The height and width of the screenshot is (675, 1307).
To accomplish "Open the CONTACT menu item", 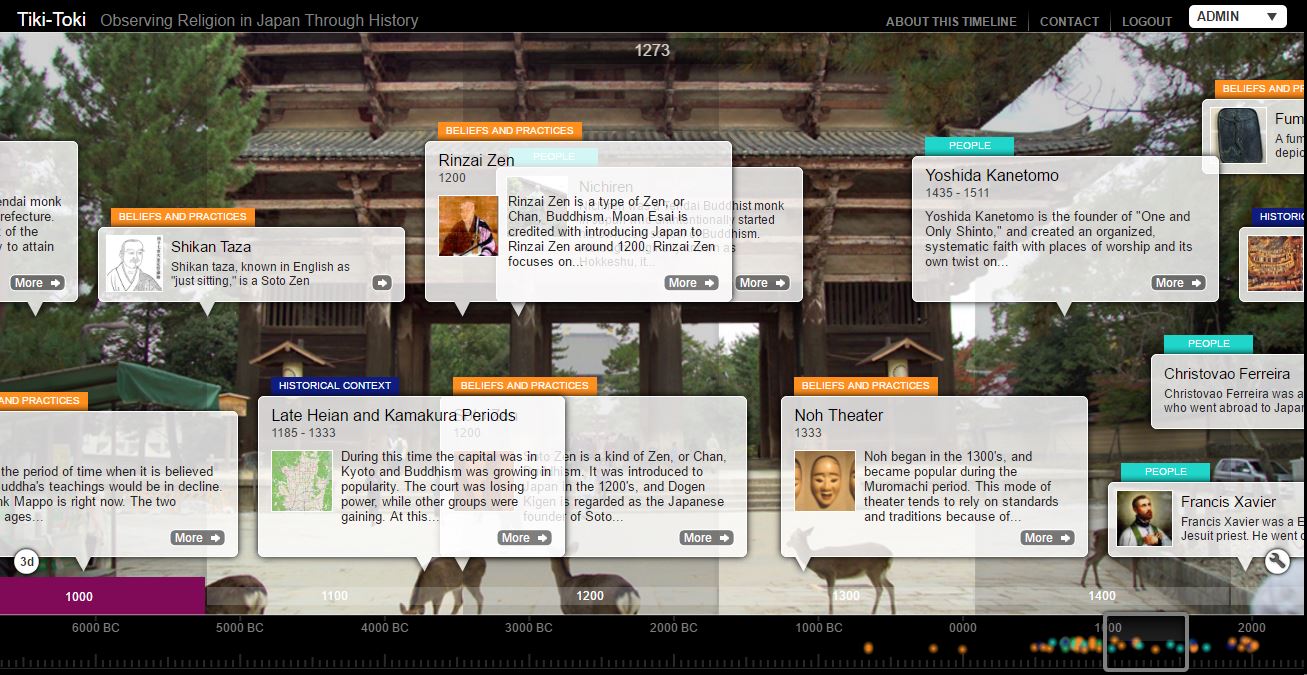I will [1069, 21].
